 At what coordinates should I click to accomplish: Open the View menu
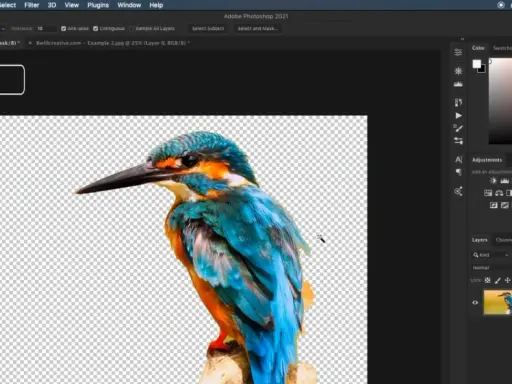point(72,5)
